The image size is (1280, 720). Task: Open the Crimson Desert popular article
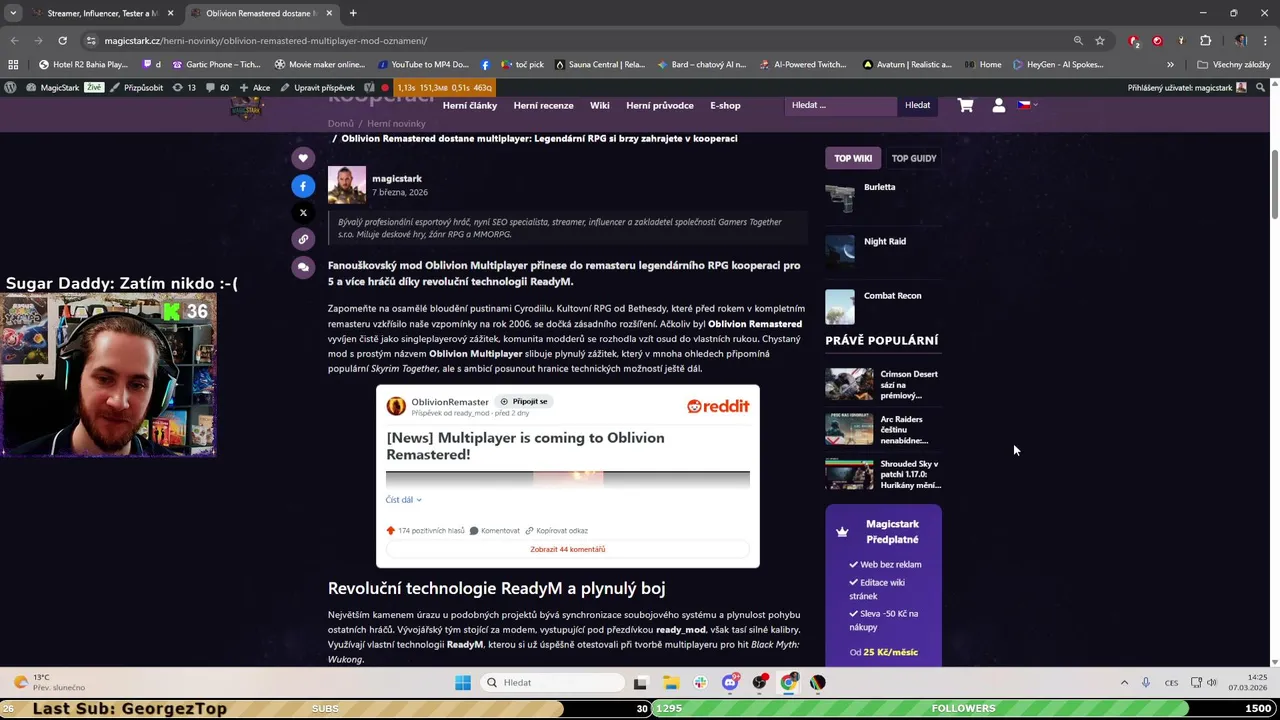click(x=909, y=385)
